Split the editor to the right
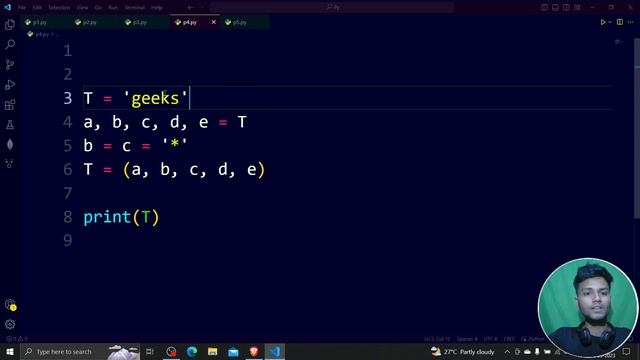This screenshot has height=360, width=640. [x=620, y=22]
